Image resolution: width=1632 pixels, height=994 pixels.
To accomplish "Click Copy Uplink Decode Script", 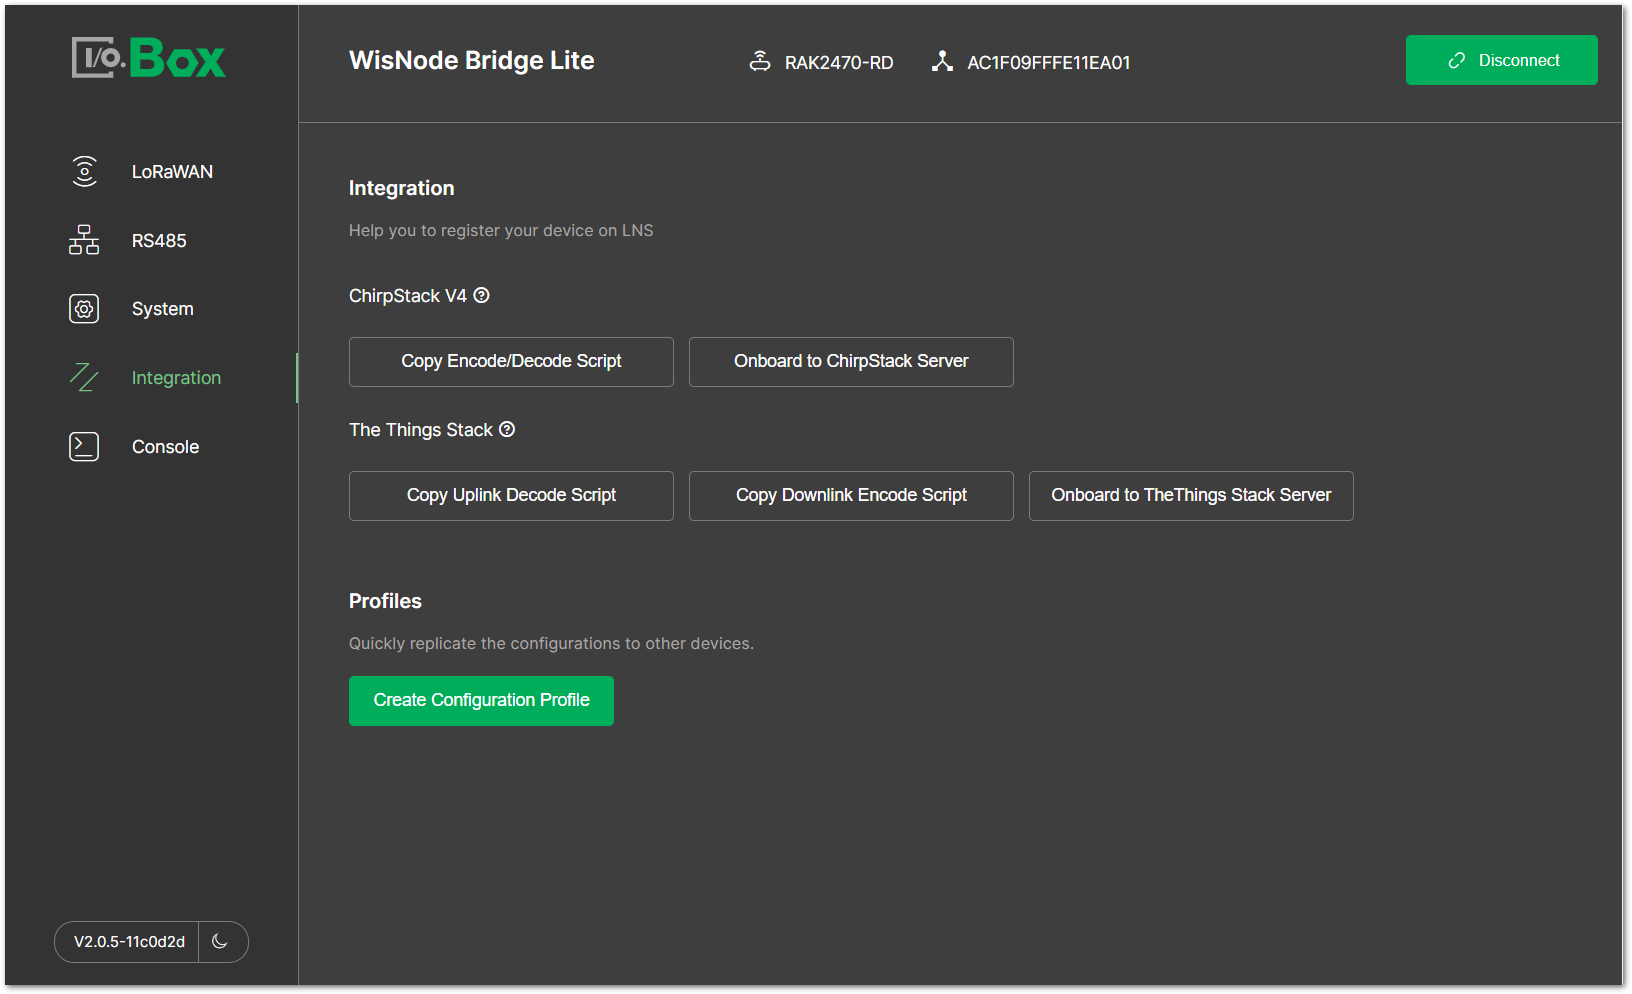I will coord(511,496).
